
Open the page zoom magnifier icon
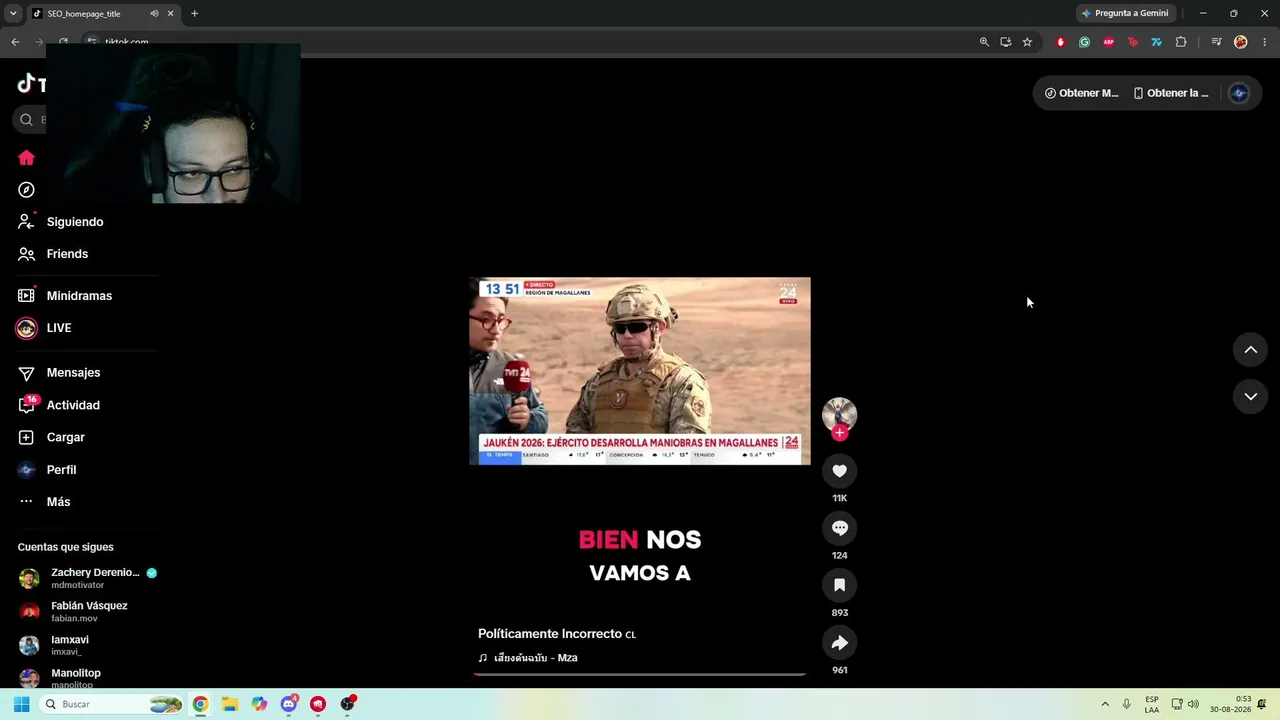(984, 42)
